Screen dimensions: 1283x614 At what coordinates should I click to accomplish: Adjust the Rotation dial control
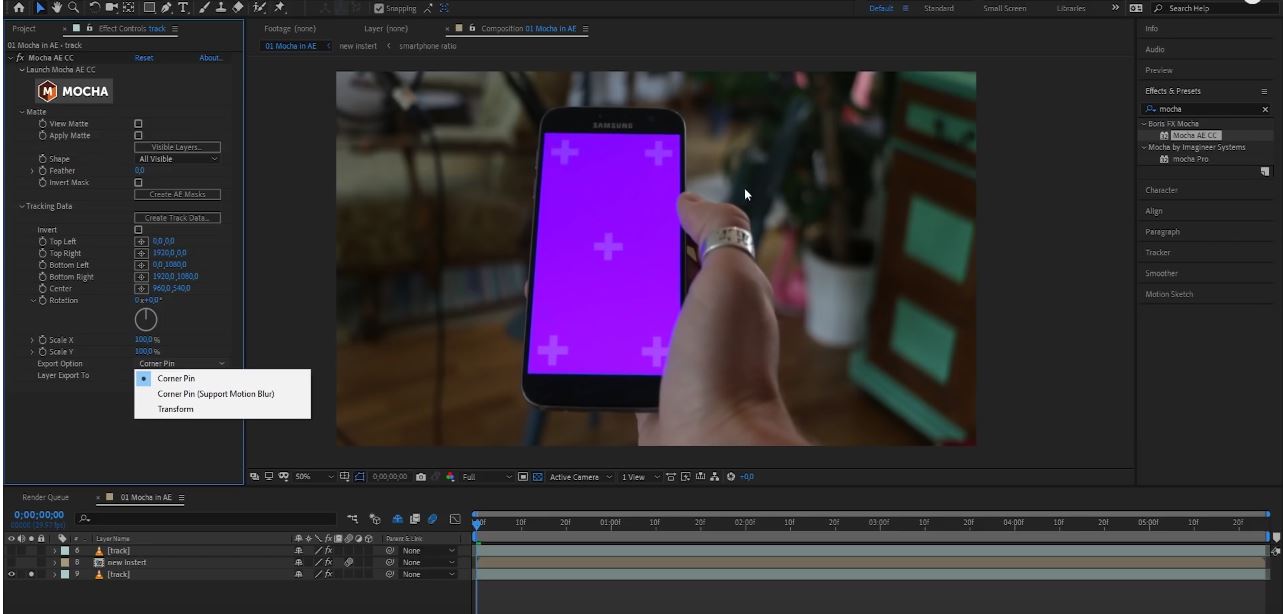click(x=146, y=319)
